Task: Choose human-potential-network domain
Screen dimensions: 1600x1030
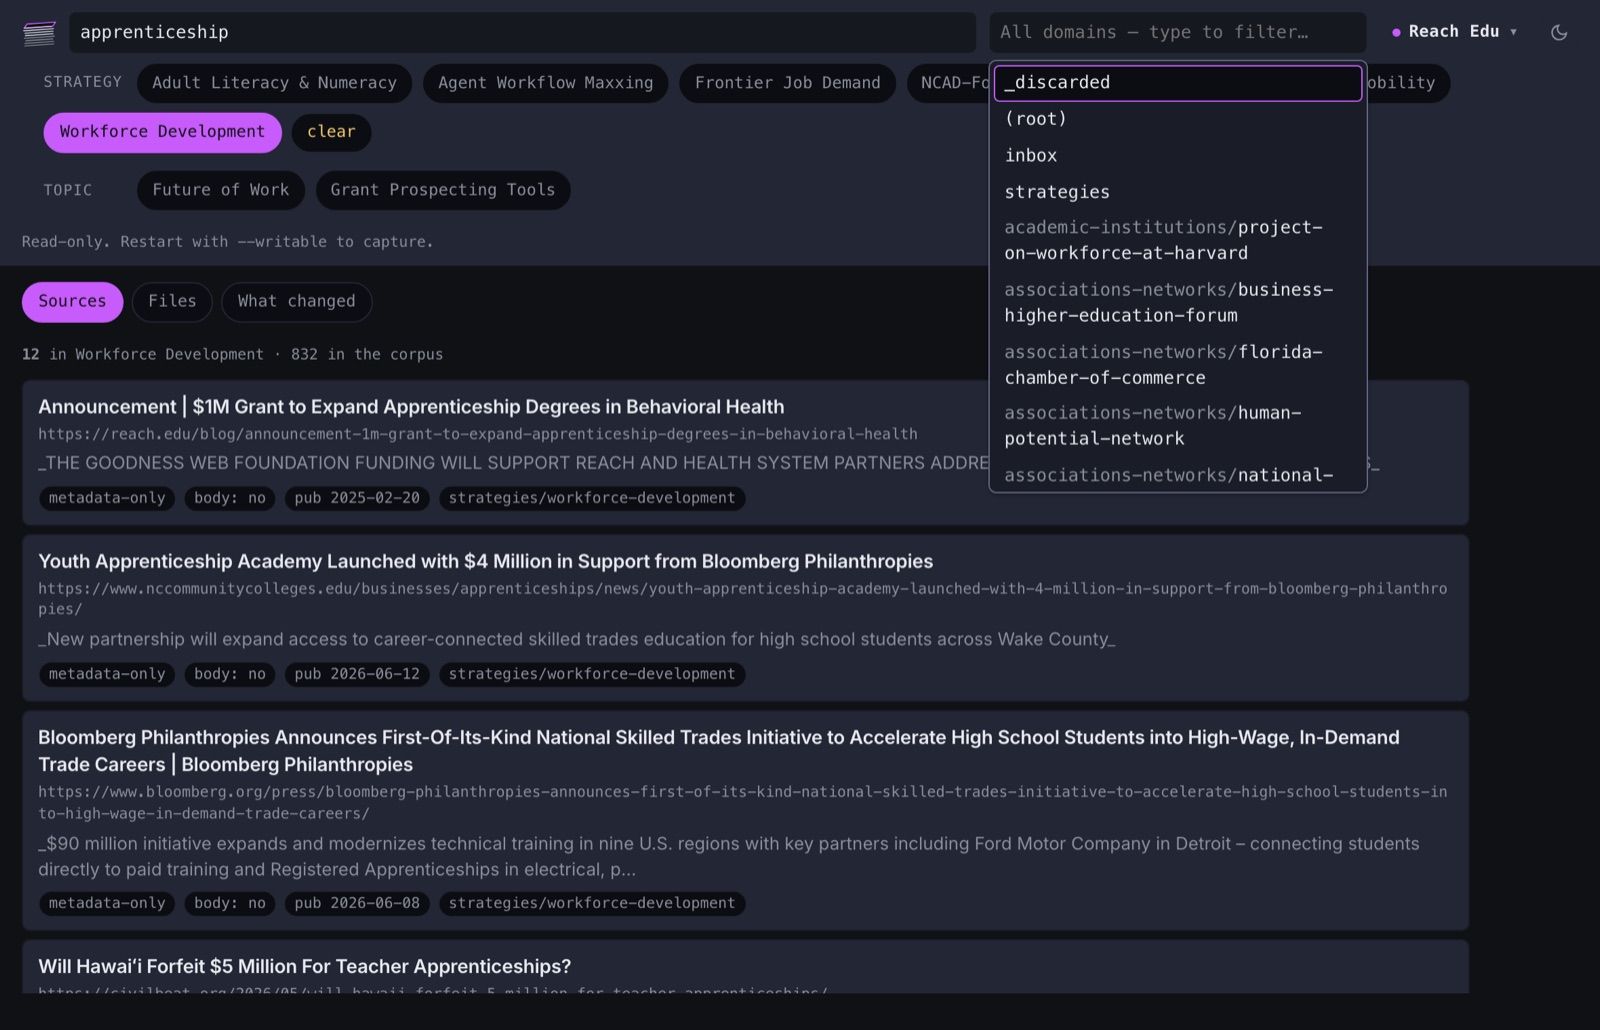Action: [1177, 426]
